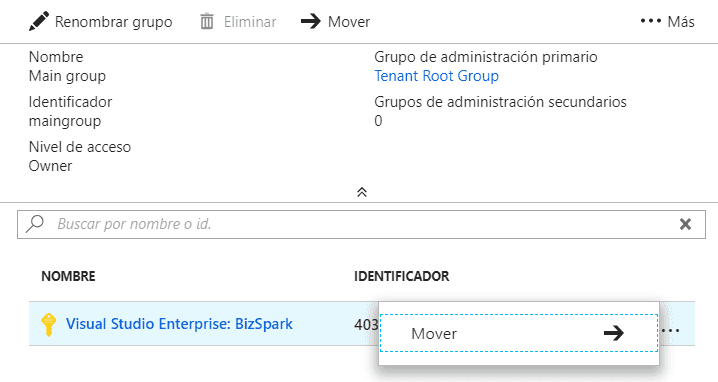Open the Más ellipsis menu
Viewport: 718px width, 382px height.
click(650, 21)
